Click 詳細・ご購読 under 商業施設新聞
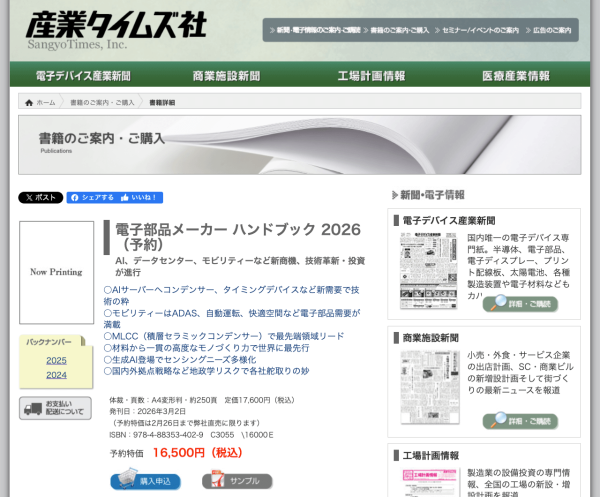 (x=520, y=421)
